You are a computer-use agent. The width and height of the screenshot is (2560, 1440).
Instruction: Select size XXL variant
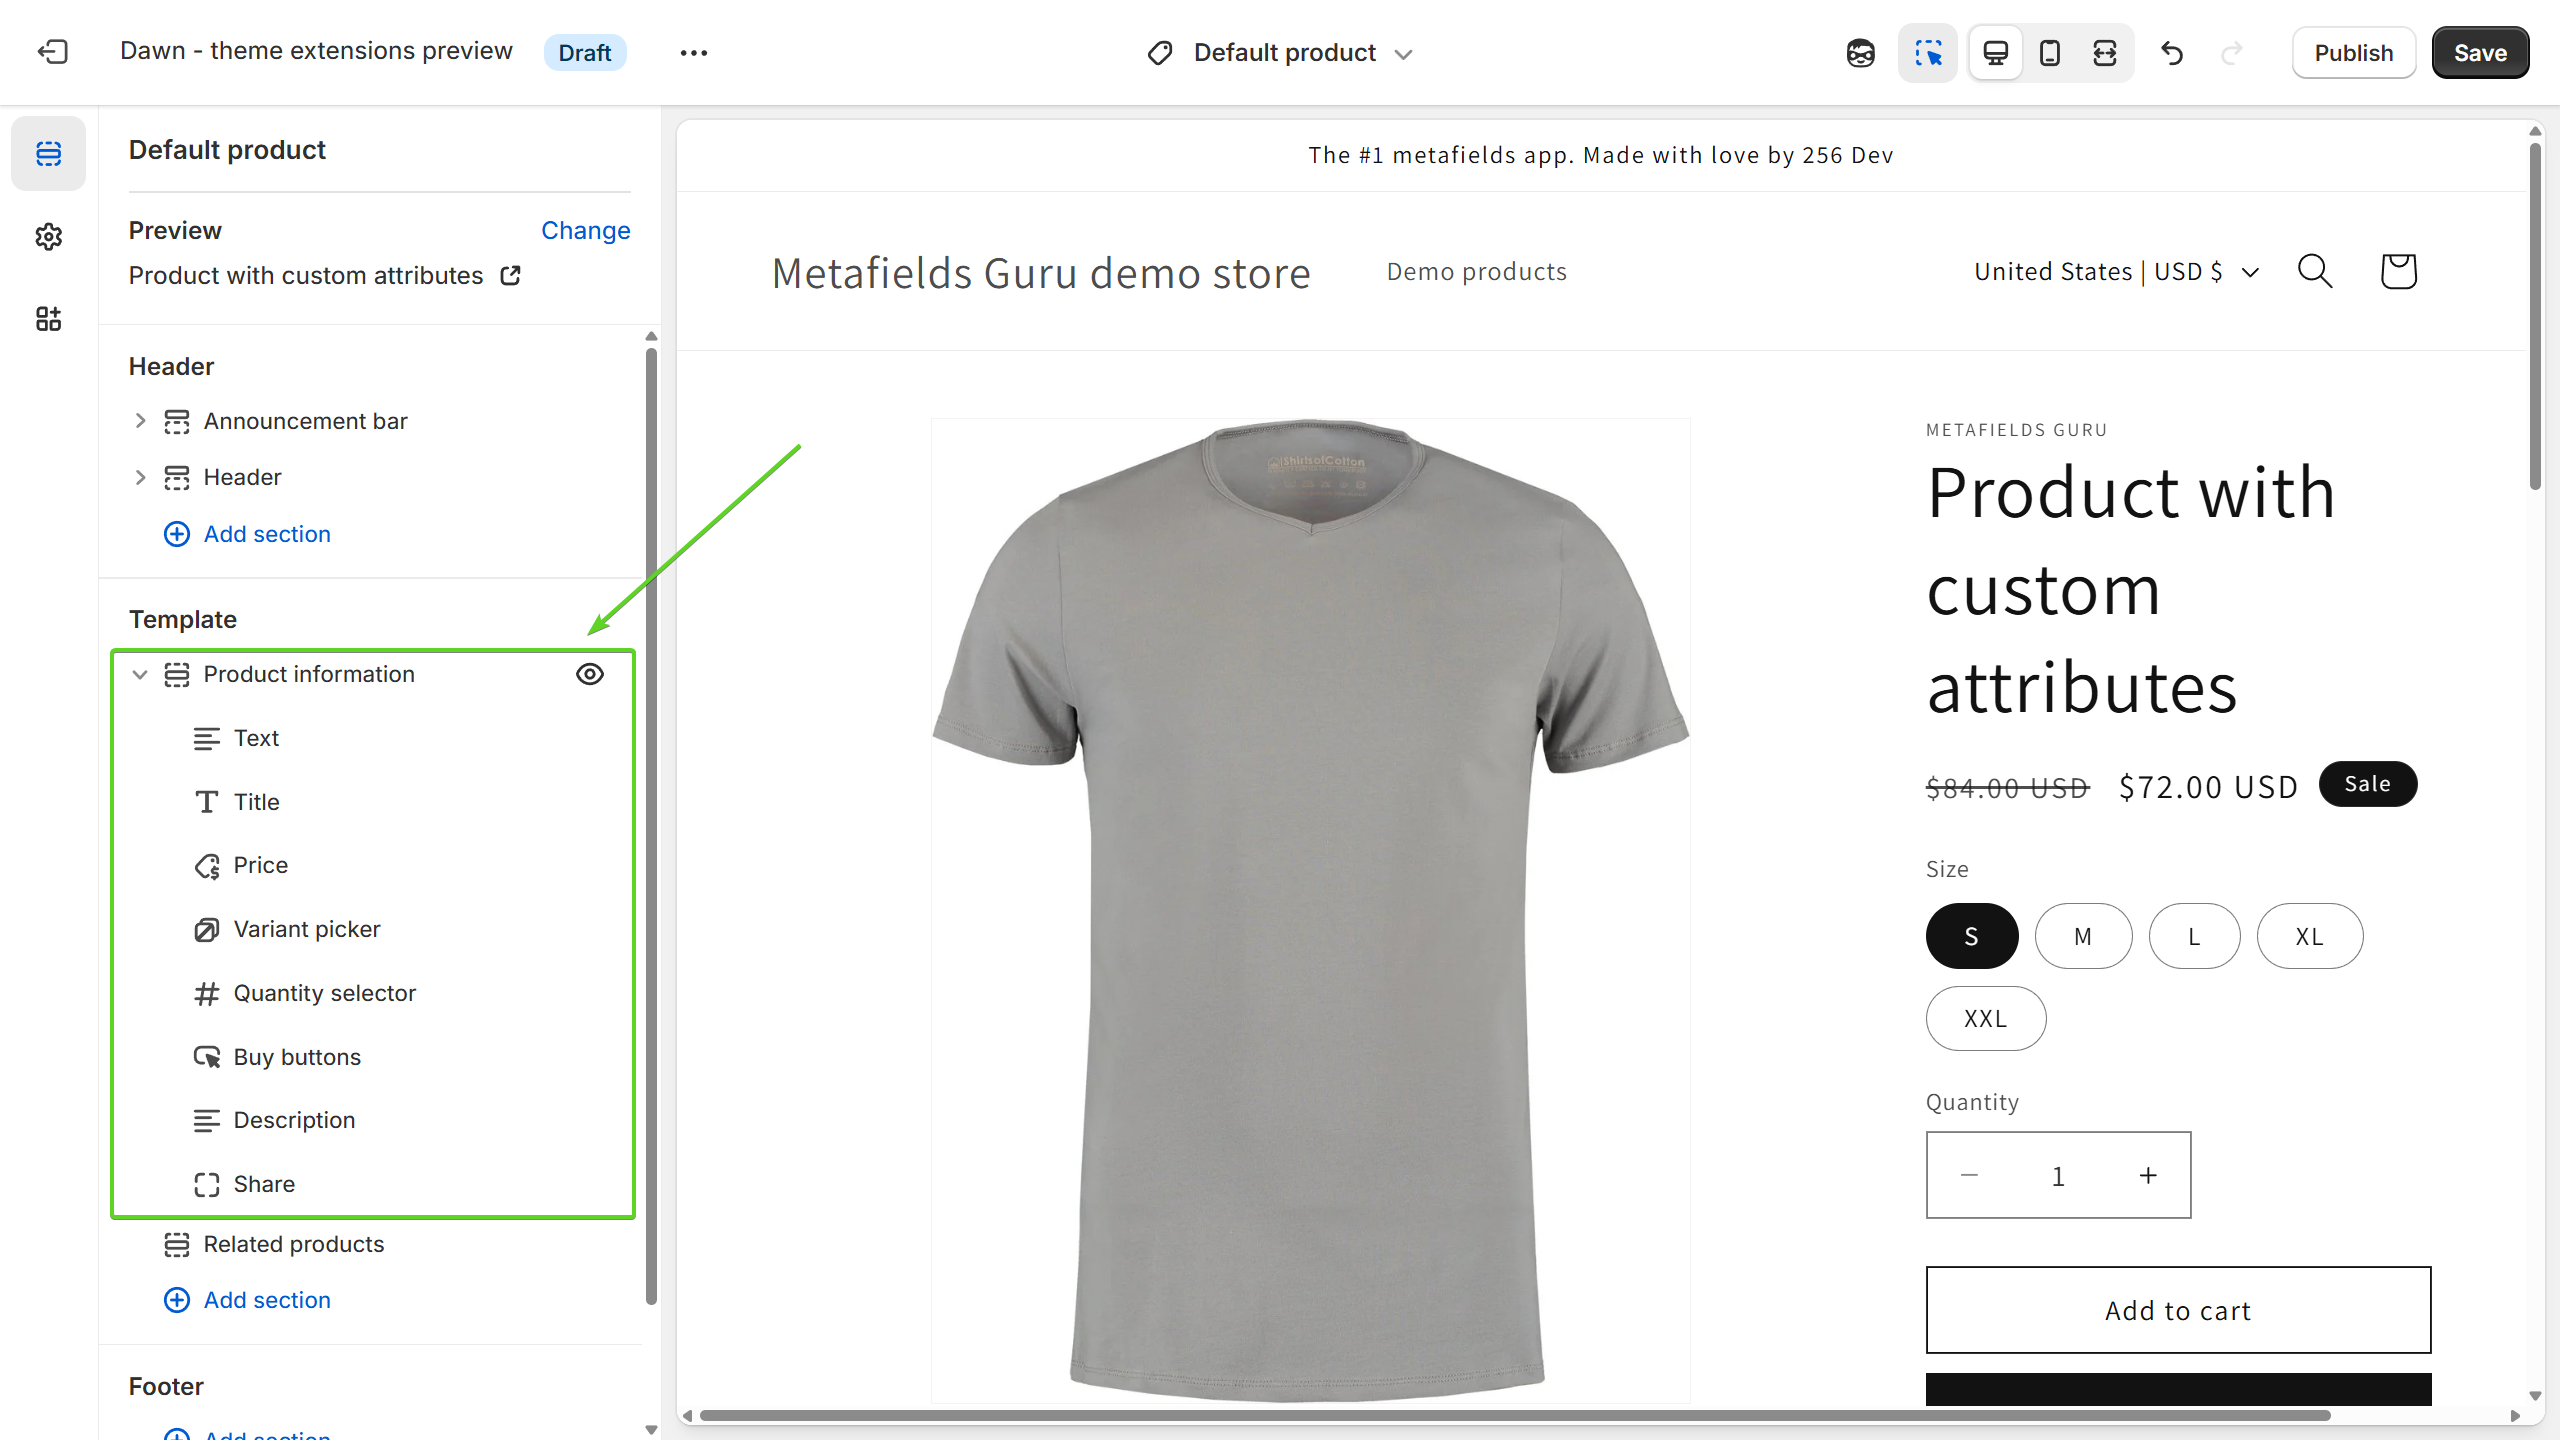tap(1985, 1018)
